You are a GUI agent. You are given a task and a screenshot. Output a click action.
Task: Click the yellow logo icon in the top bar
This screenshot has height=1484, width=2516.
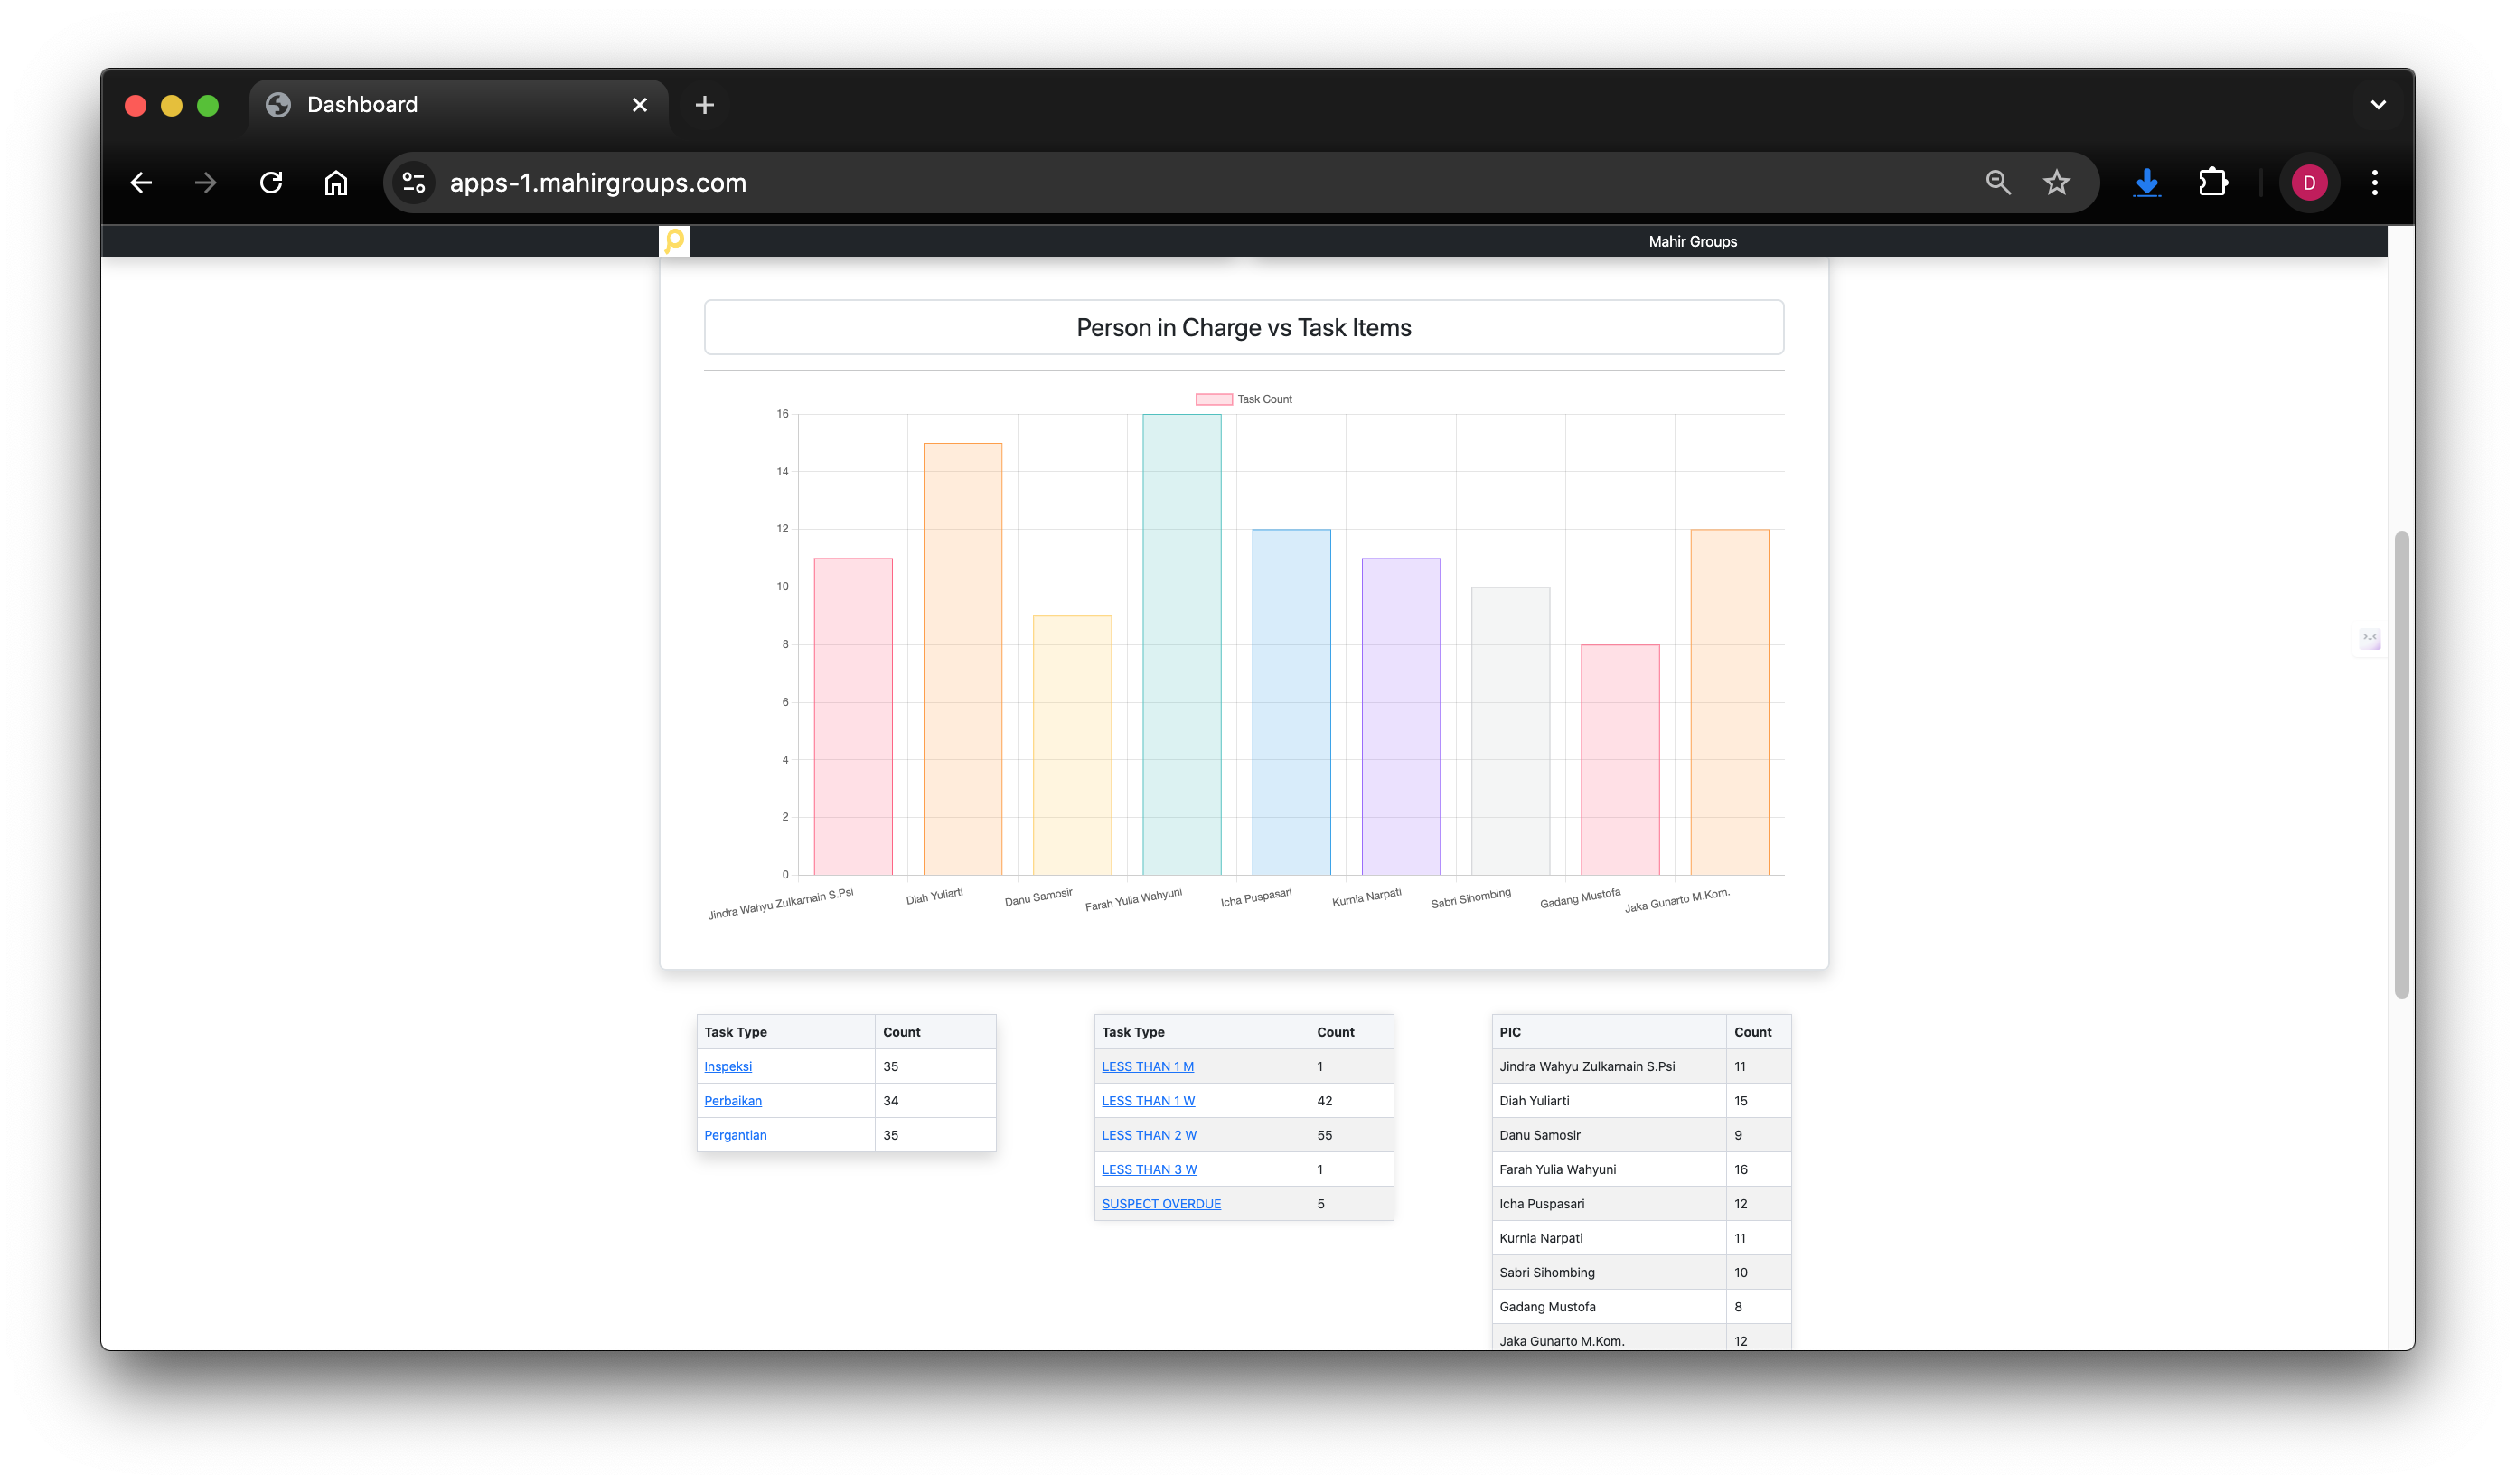[x=675, y=241]
